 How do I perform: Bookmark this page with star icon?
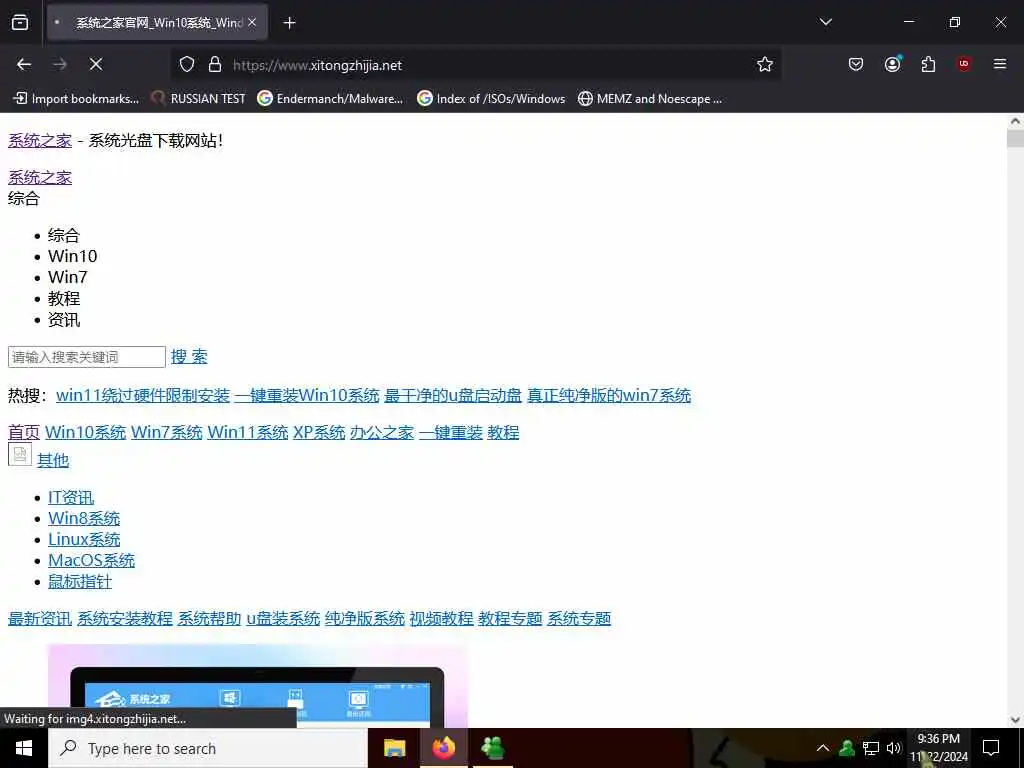(765, 64)
